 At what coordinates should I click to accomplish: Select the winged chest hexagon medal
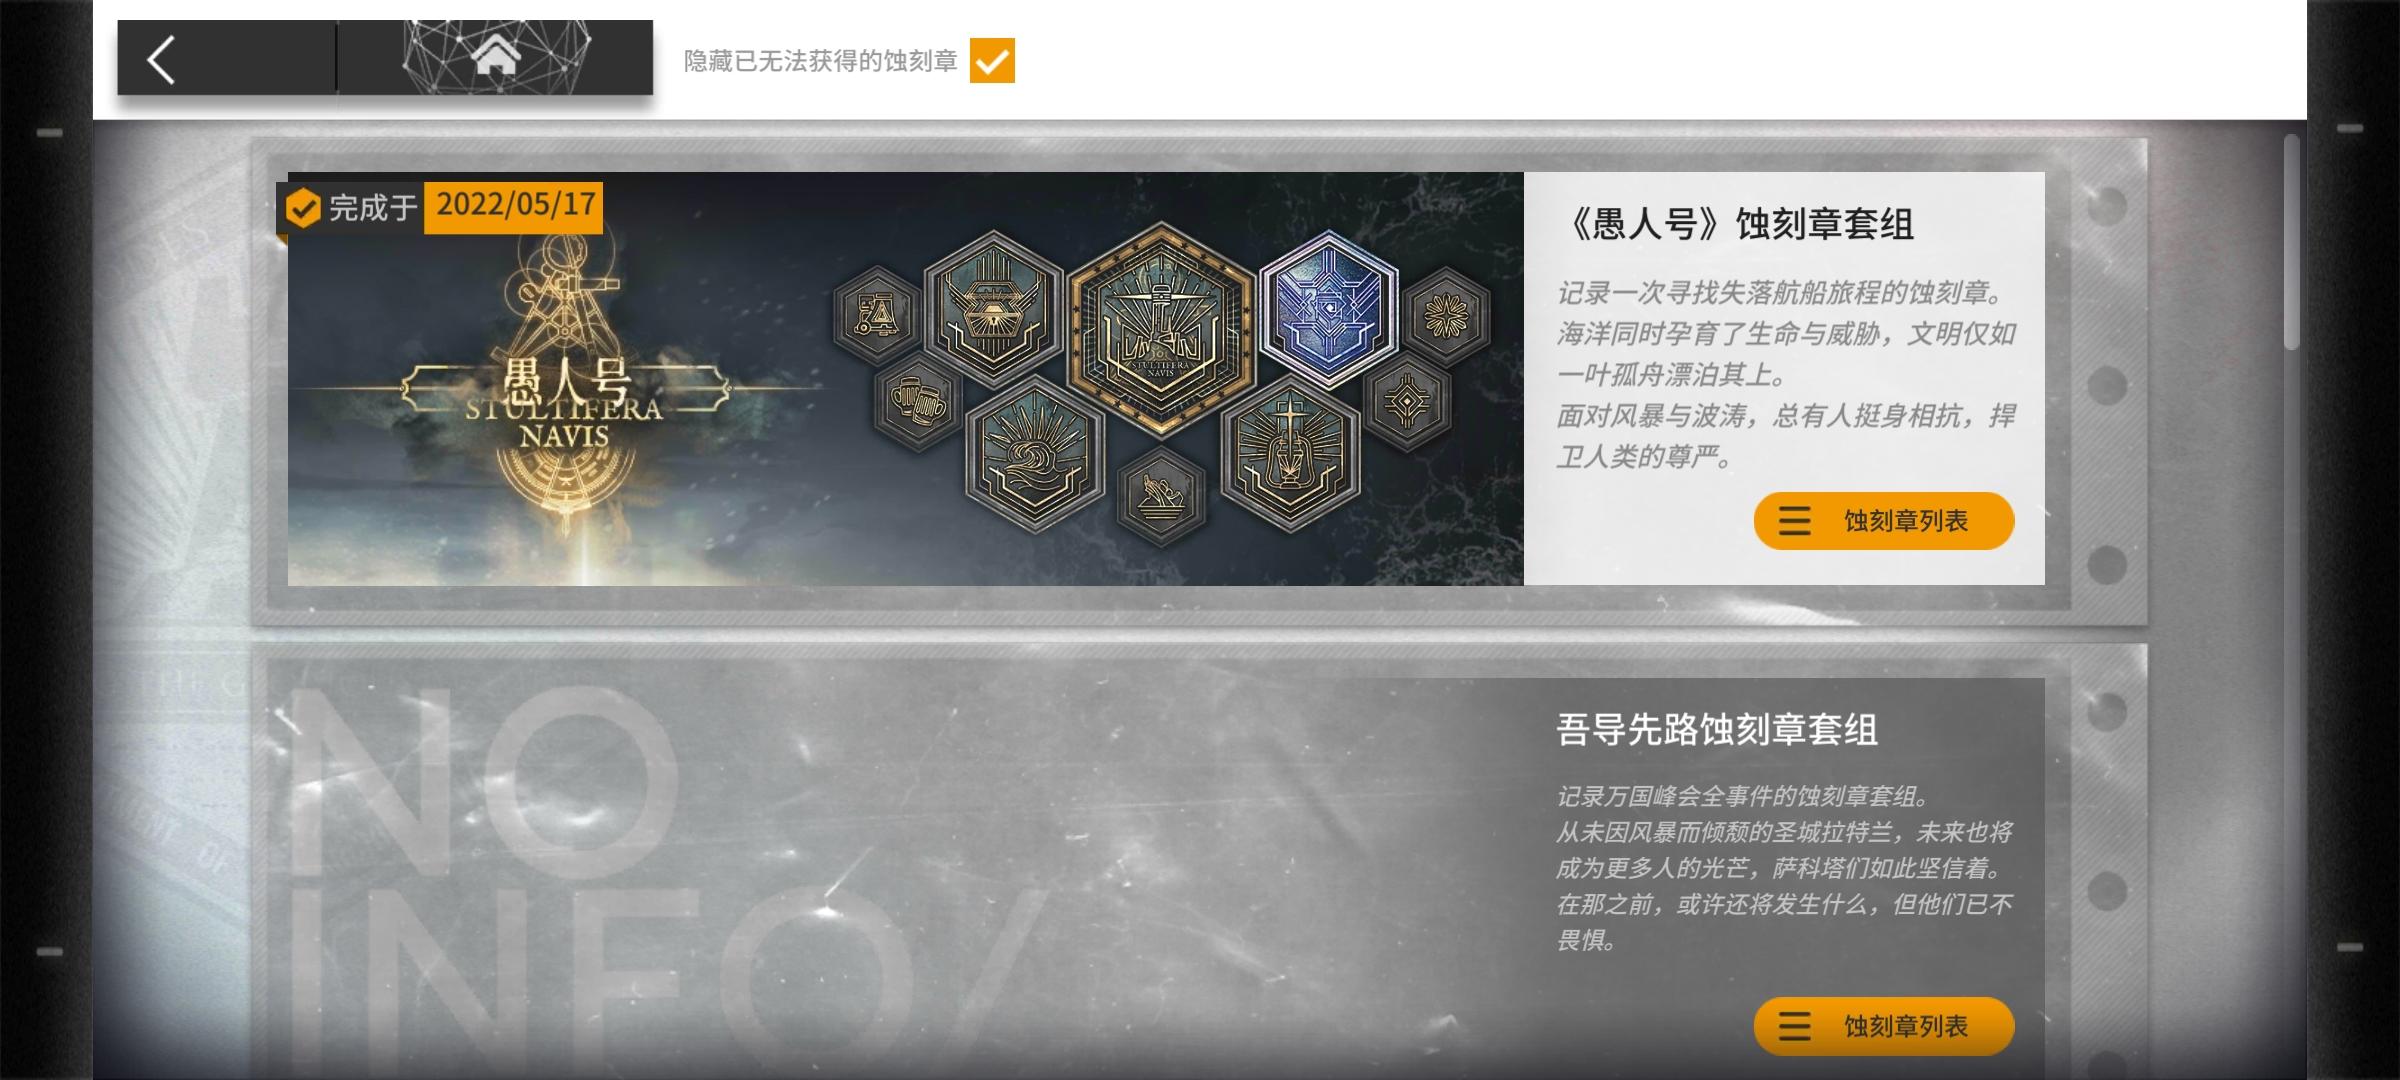[994, 310]
